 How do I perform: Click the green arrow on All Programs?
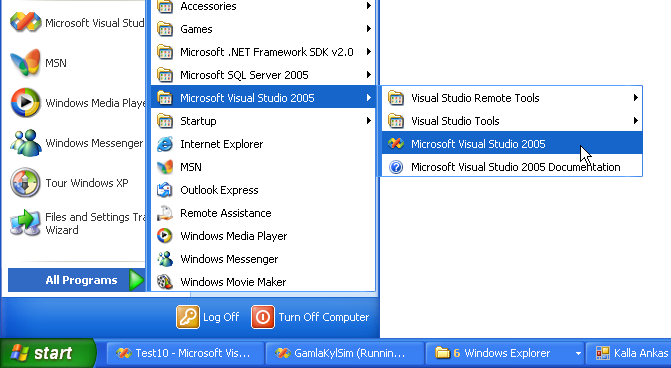tap(137, 280)
